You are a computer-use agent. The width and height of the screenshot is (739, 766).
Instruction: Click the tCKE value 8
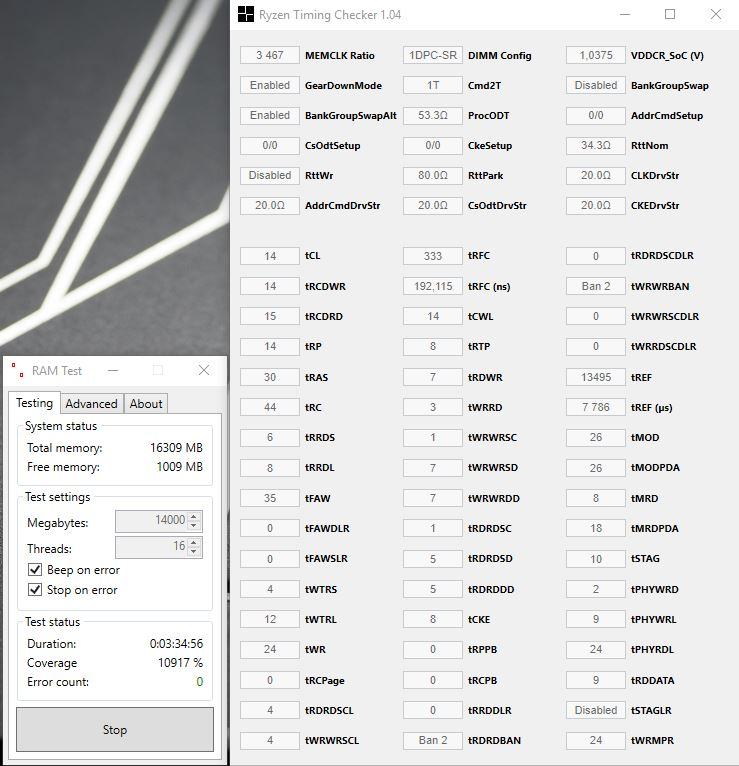coord(433,619)
